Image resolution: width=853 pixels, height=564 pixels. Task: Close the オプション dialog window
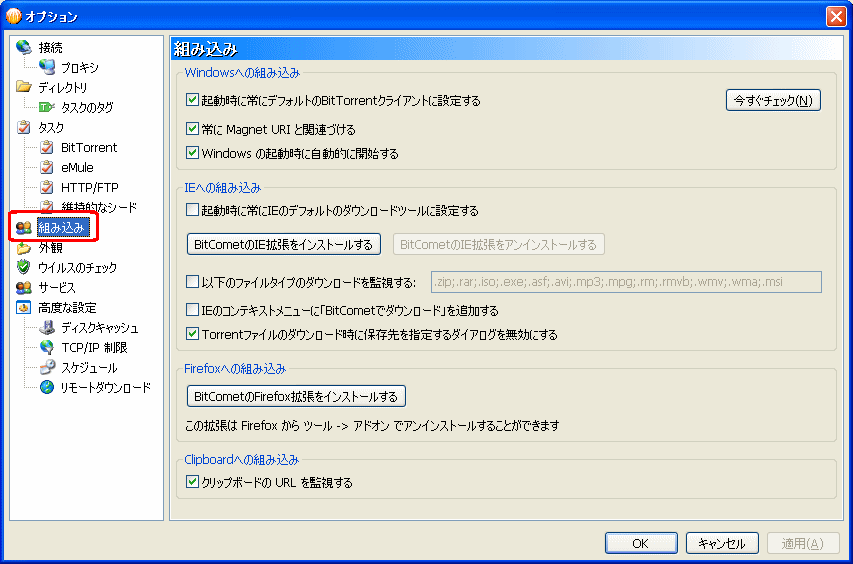pyautogui.click(x=836, y=16)
